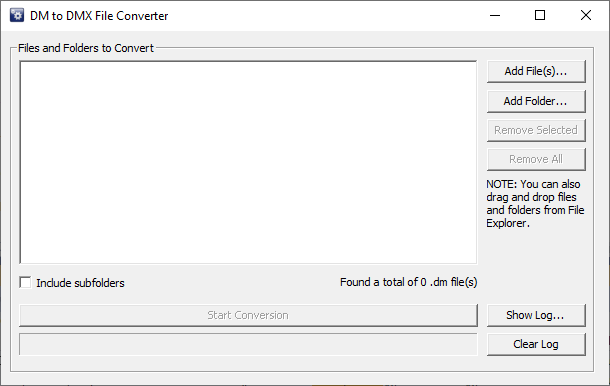Open the log with Show Log

pyautogui.click(x=536, y=315)
